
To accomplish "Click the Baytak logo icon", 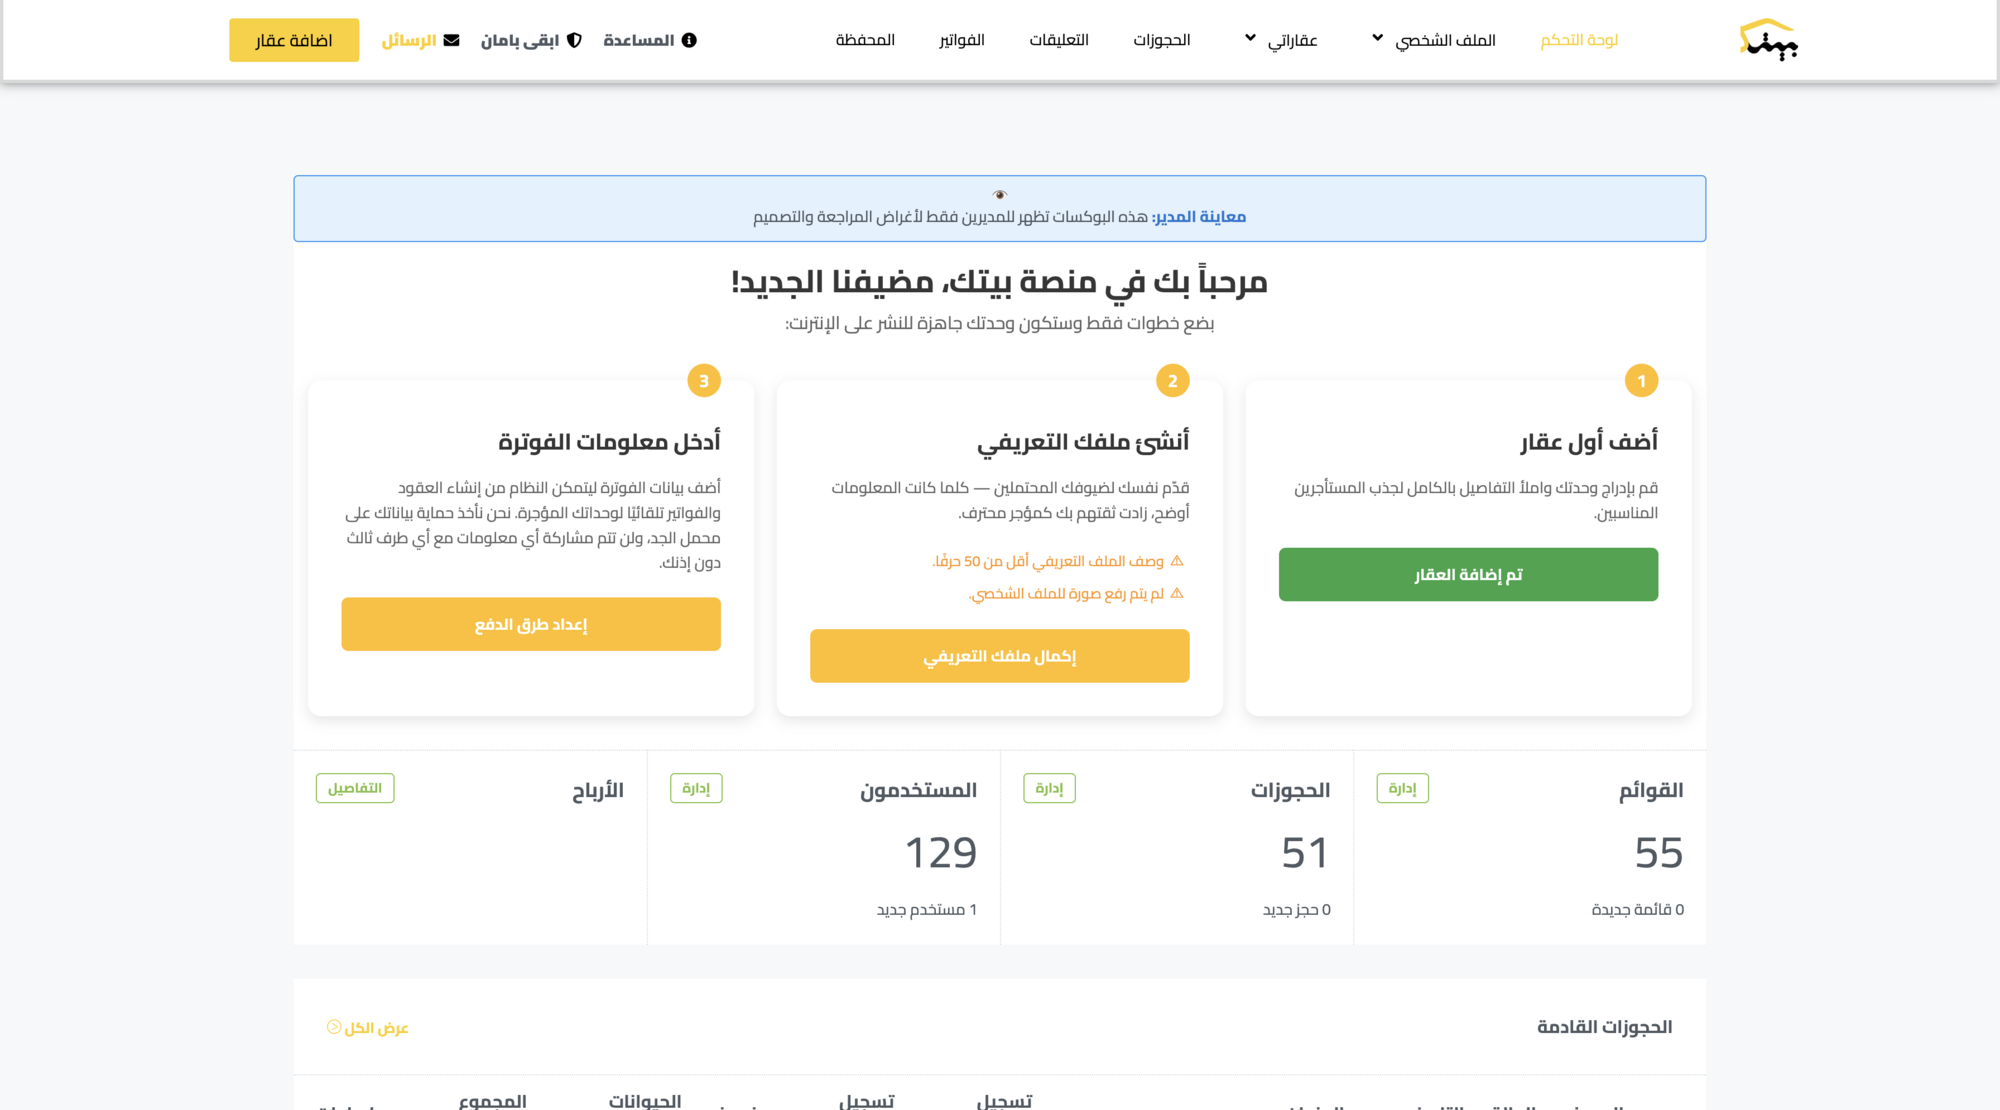I will click(1768, 40).
